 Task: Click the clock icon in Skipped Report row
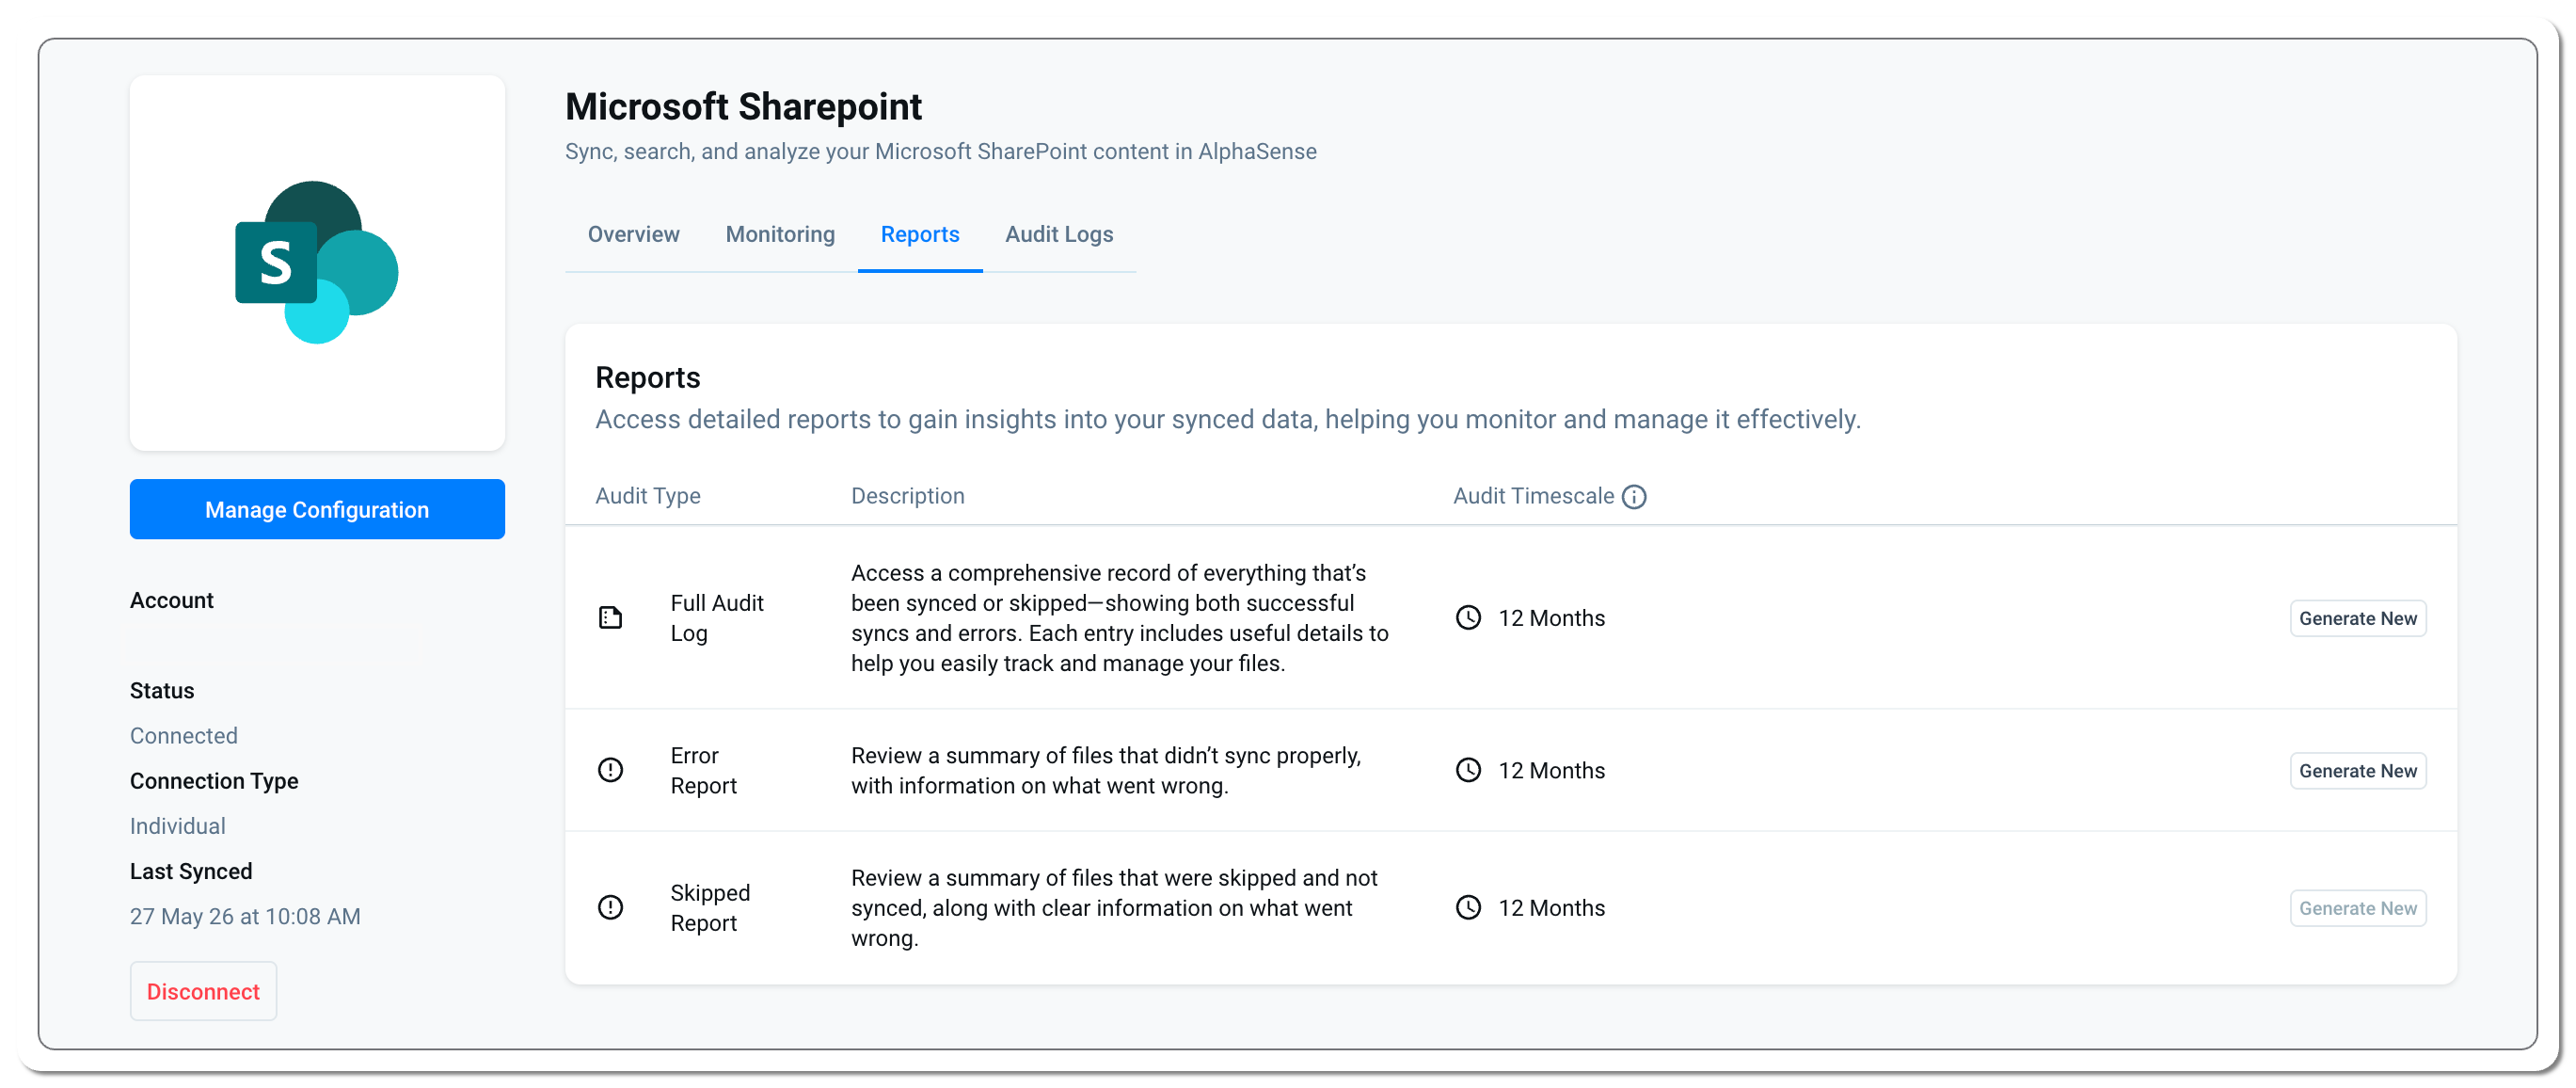[x=1468, y=908]
